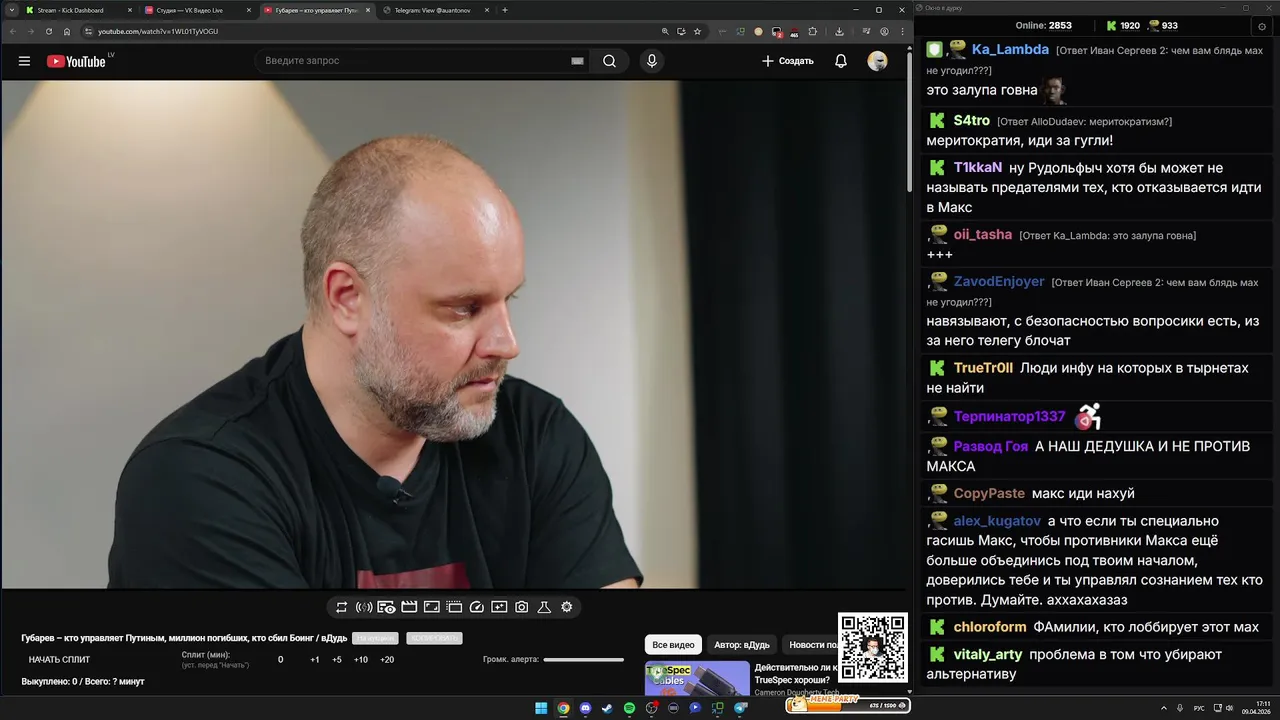The image size is (1280, 720).
Task: Take a screenshot with the camera icon
Action: 522,607
